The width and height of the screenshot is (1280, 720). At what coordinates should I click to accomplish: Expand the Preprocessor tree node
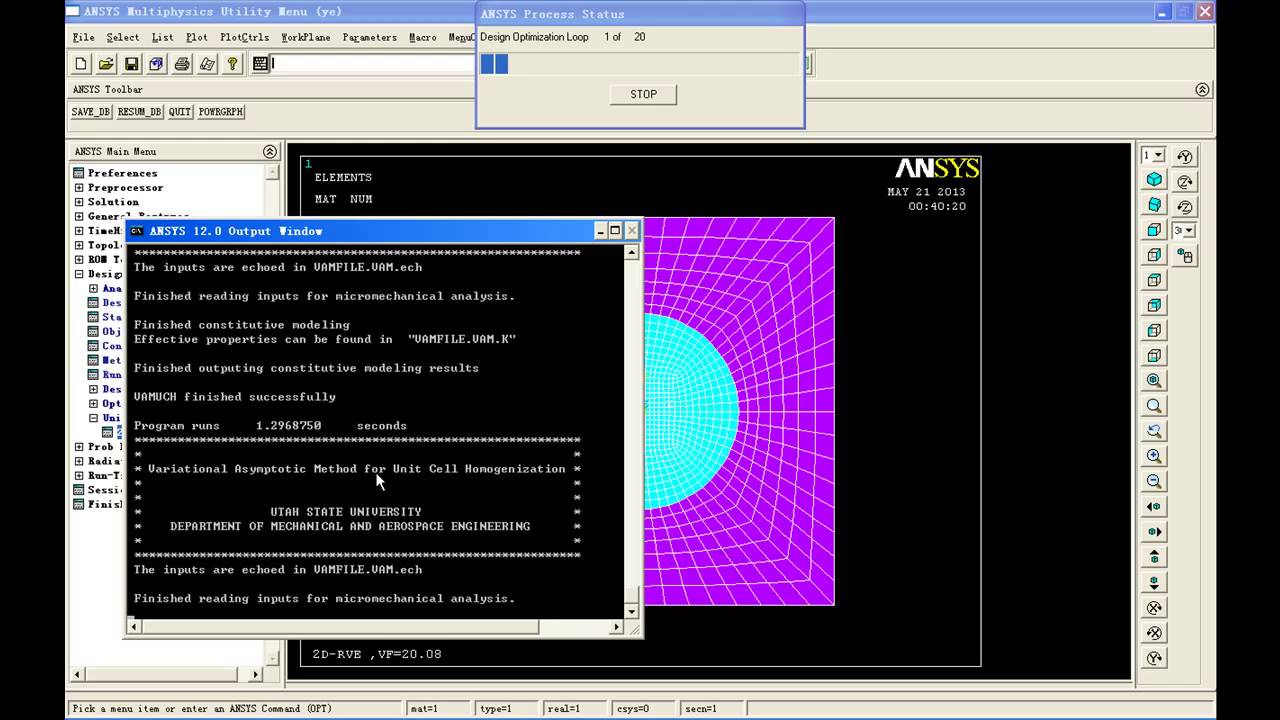tap(79, 187)
